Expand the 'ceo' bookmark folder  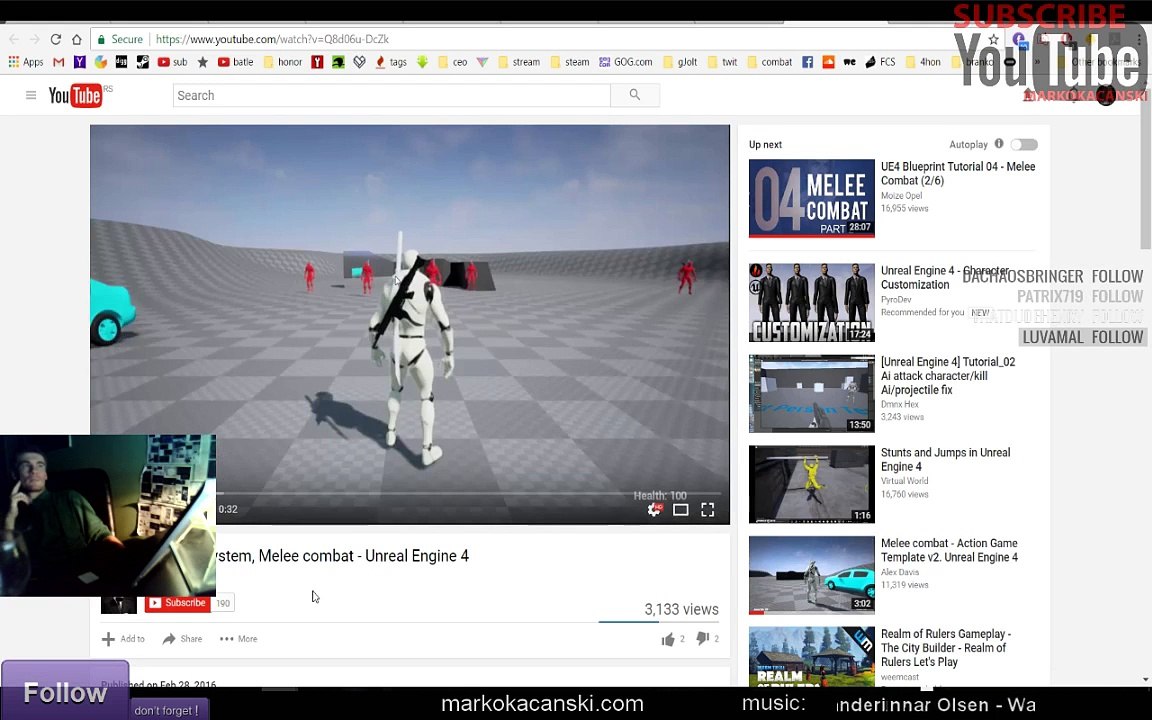[453, 62]
